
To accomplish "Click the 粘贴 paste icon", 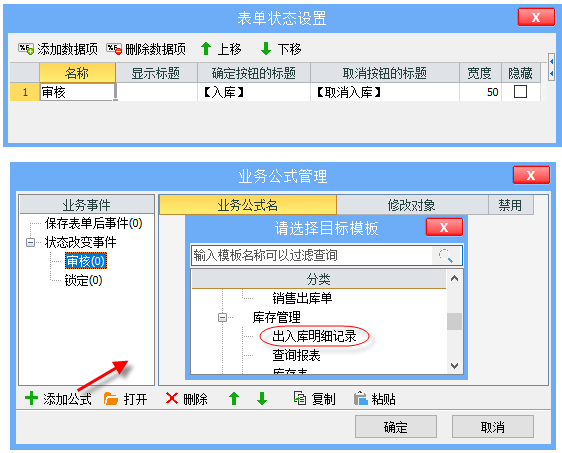I will click(x=361, y=399).
